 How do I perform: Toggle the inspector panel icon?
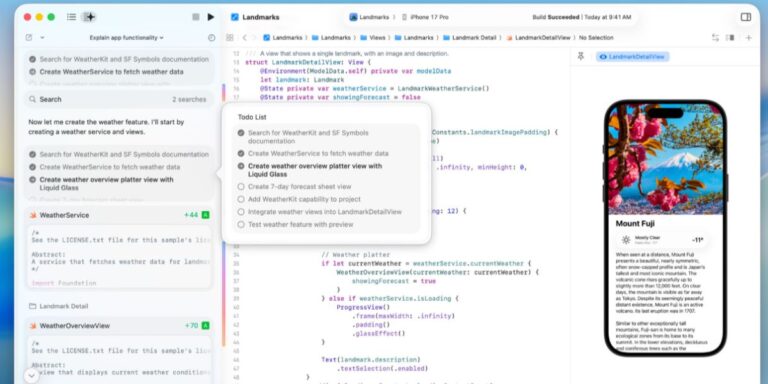746,17
